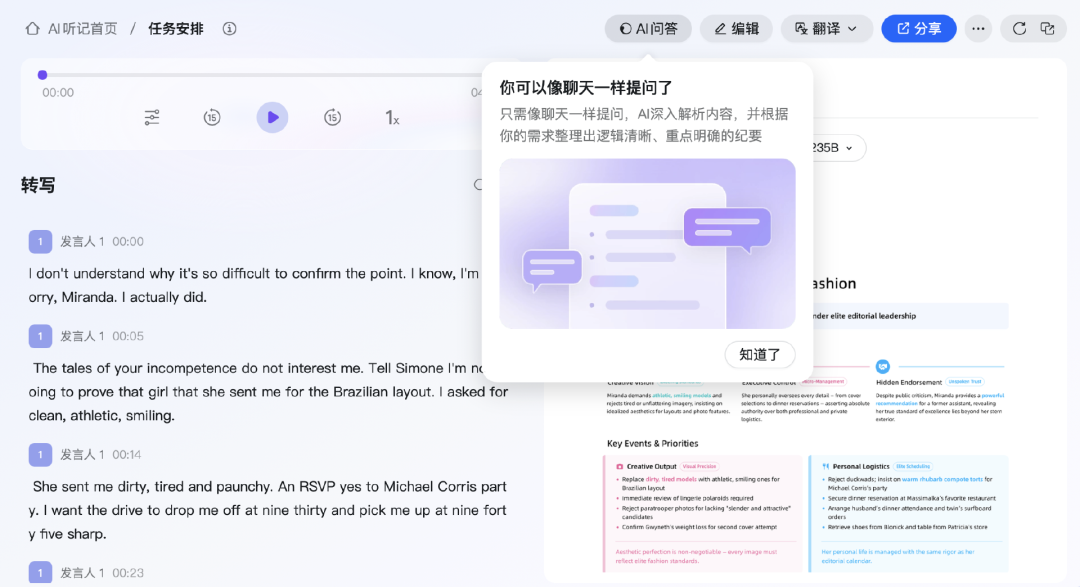Viewport: 1080px width, 587px height.
Task: Click the 编辑 edit button
Action: point(736,29)
